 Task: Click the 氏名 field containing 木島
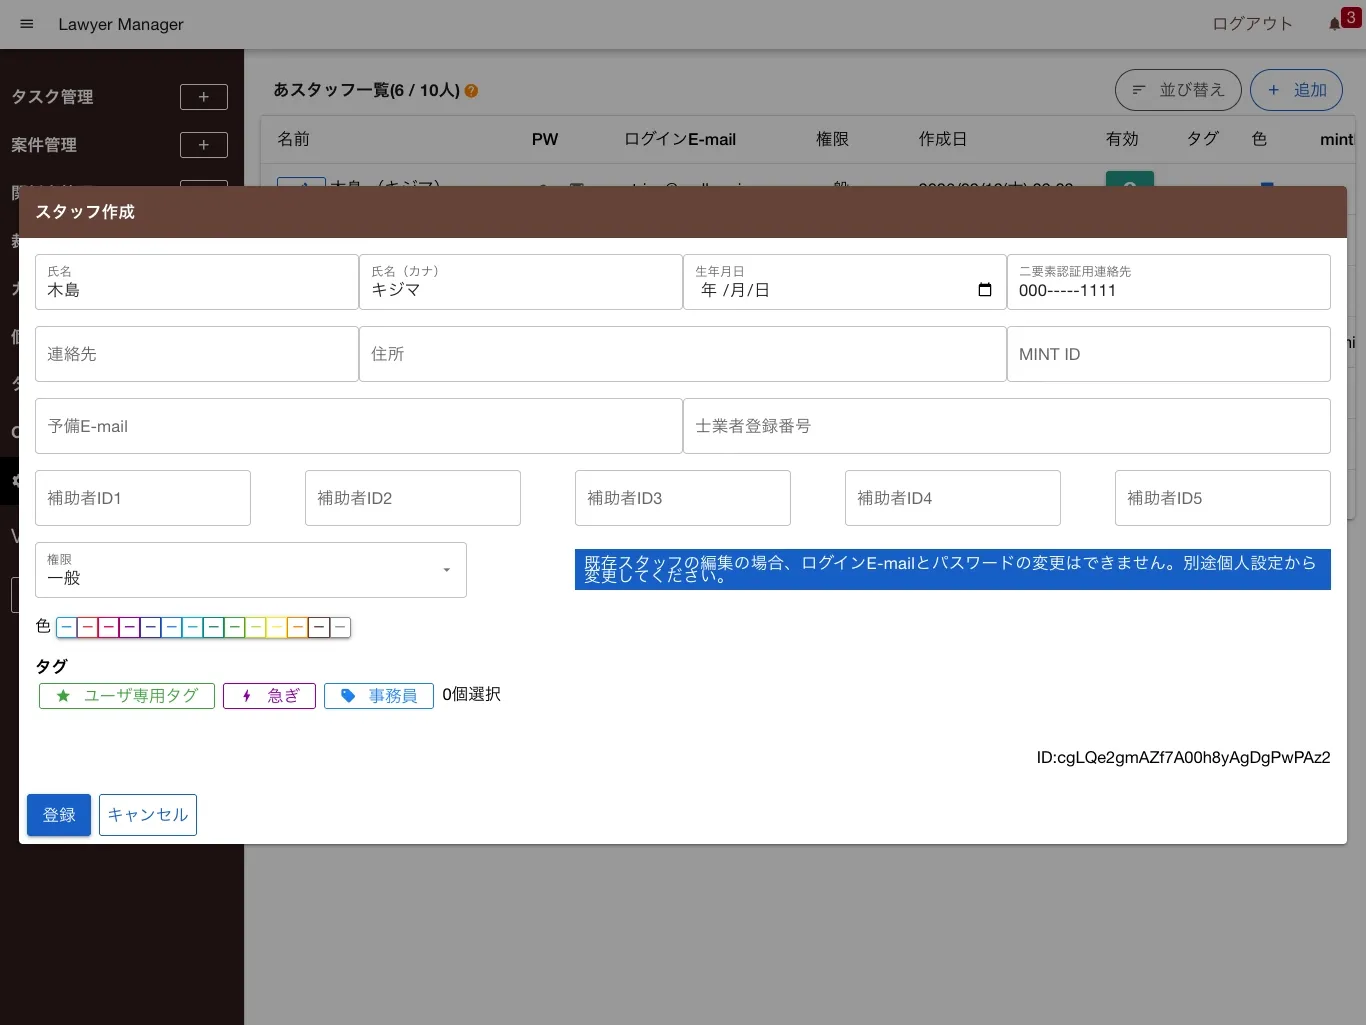197,282
